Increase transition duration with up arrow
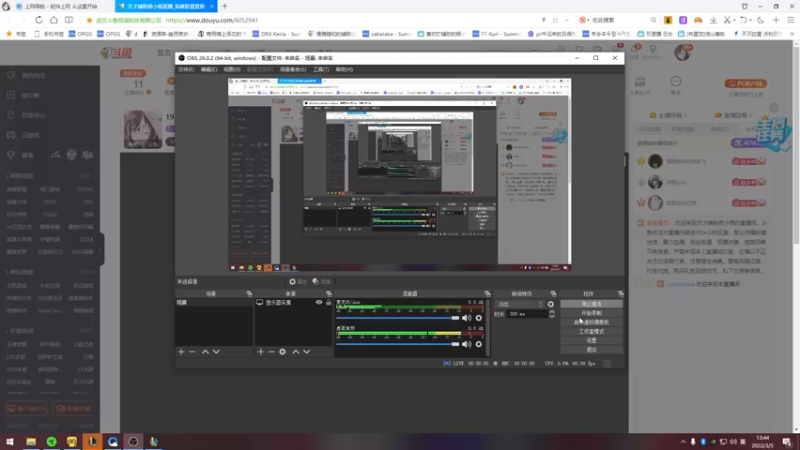The image size is (800, 450). click(x=552, y=312)
